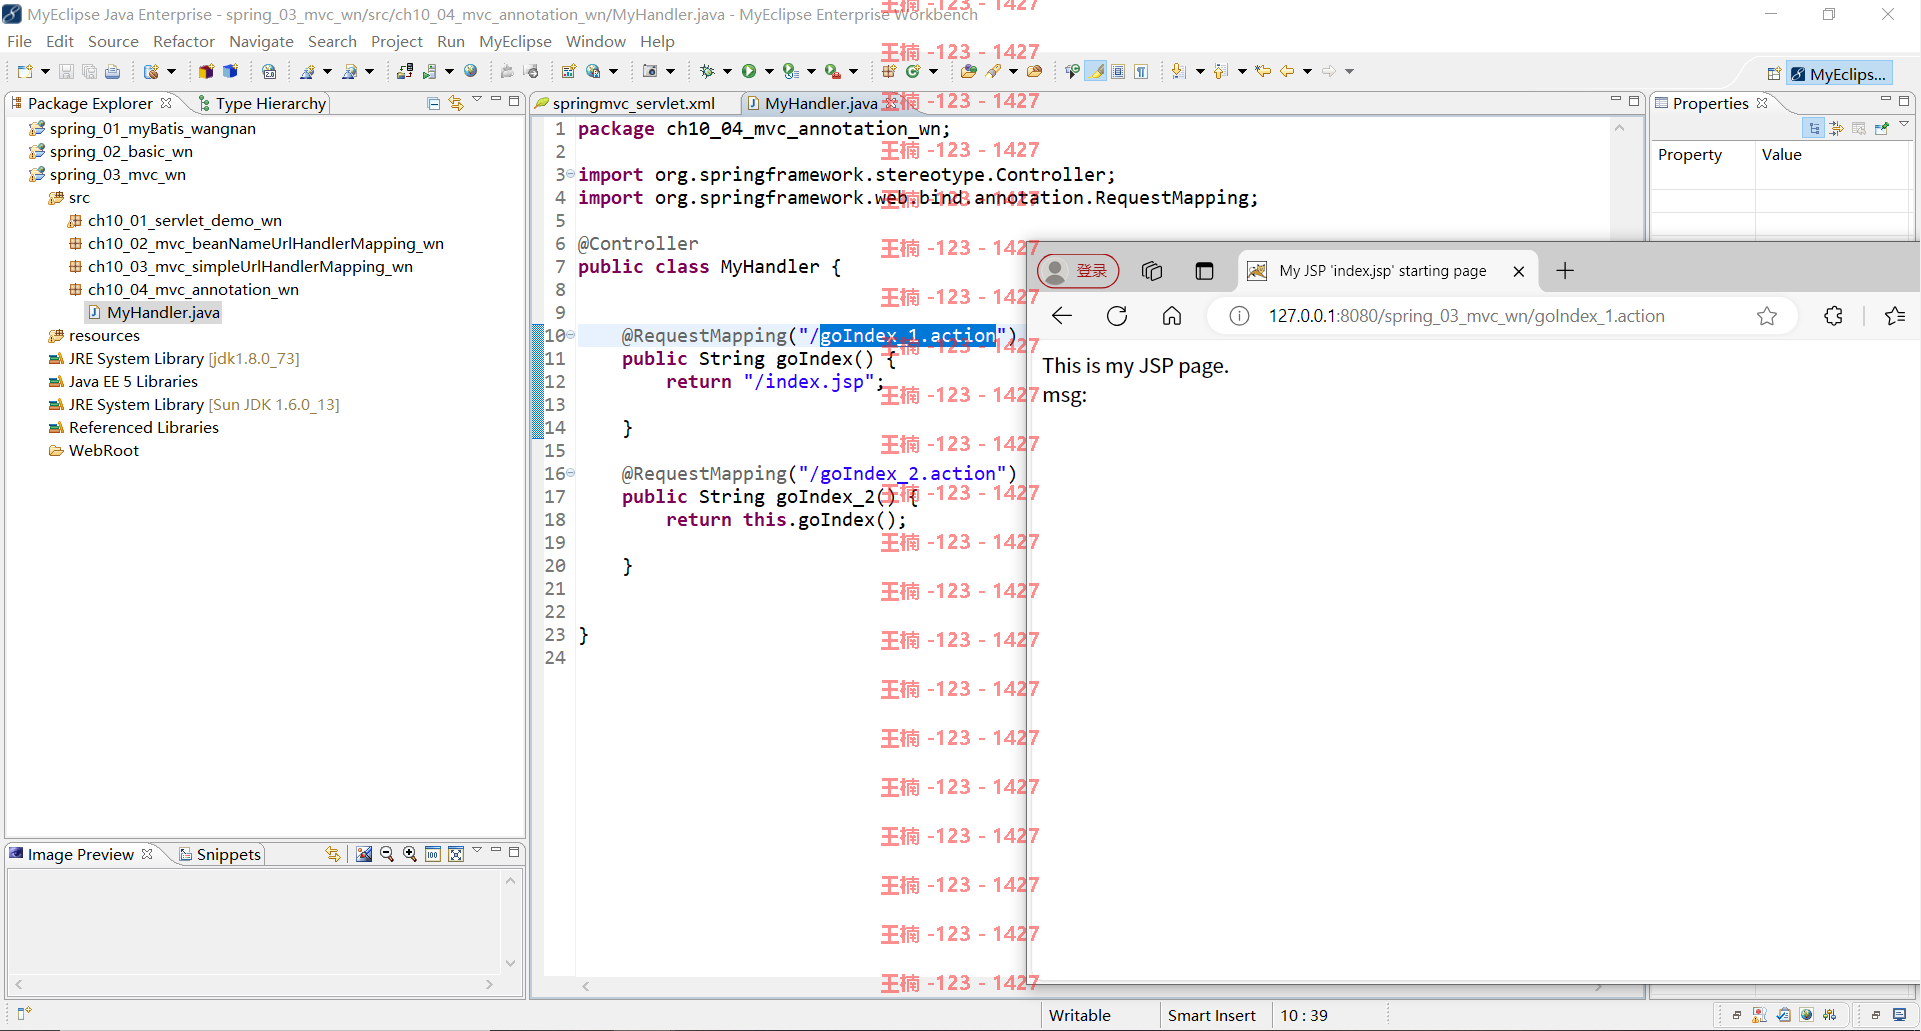Collapse the goIndex_2 fold marker at line 16
The height and width of the screenshot is (1031, 1921).
coord(571,473)
